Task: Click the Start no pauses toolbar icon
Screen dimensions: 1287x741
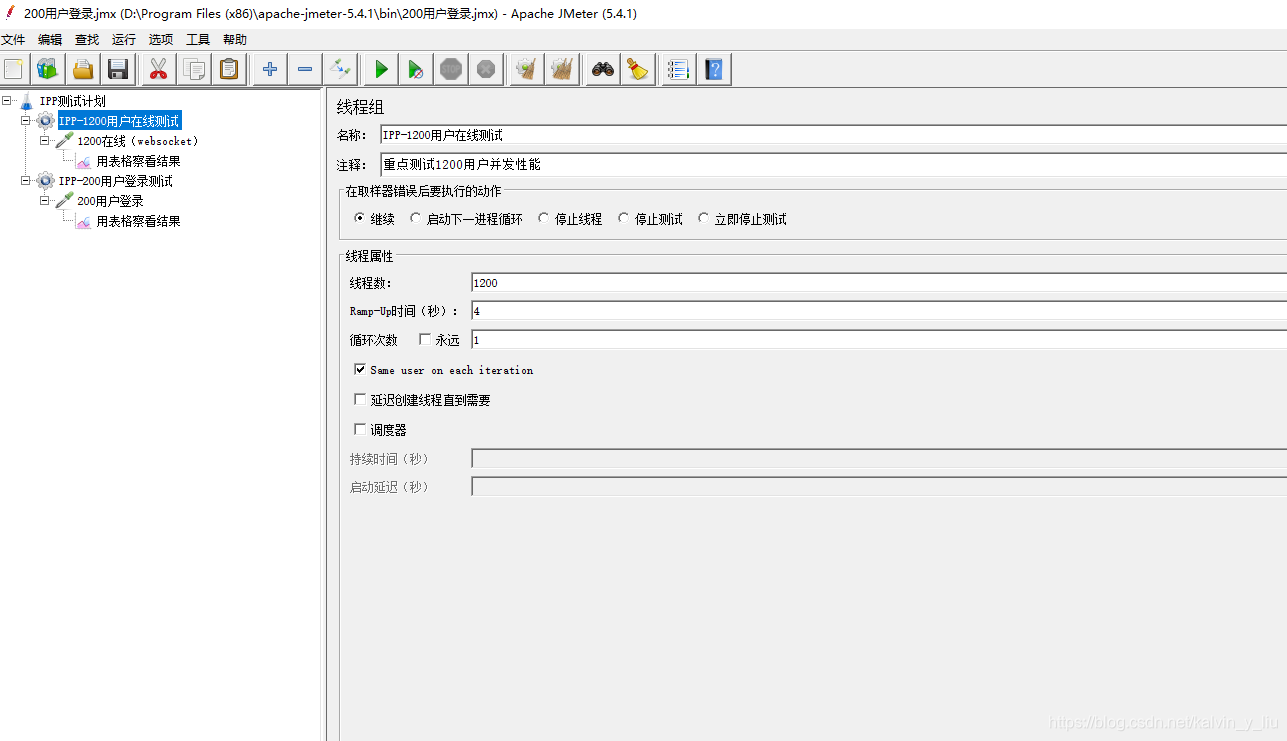Action: [x=416, y=69]
